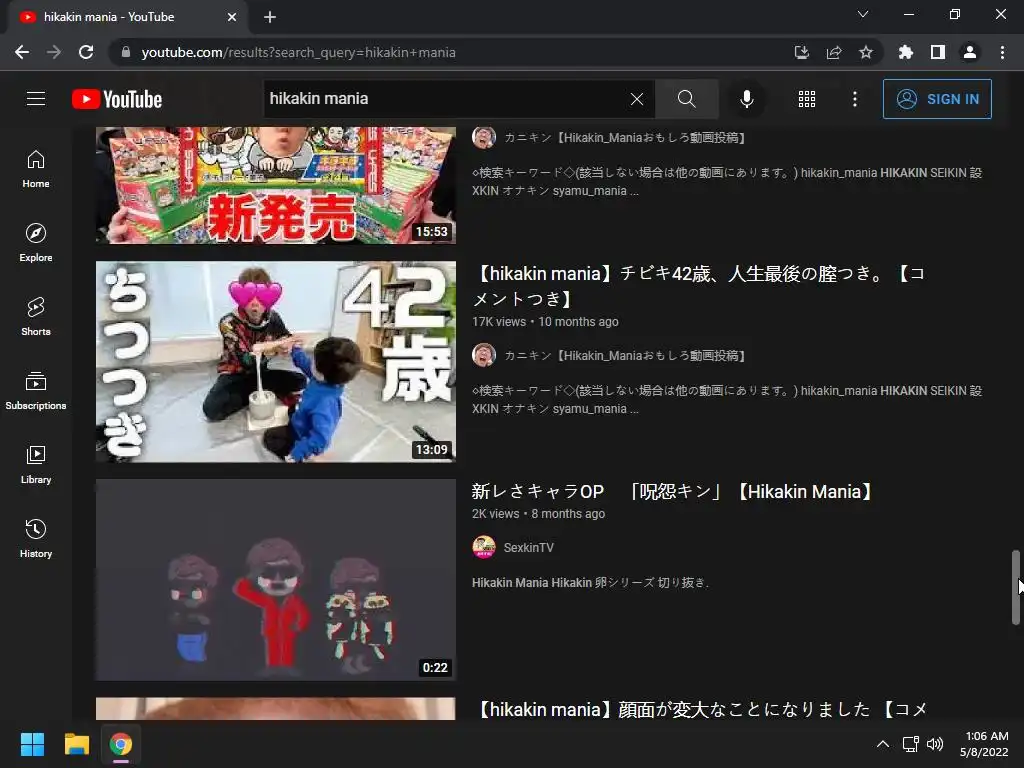Close the hikakin mania tab
This screenshot has height=768, width=1024.
232,17
